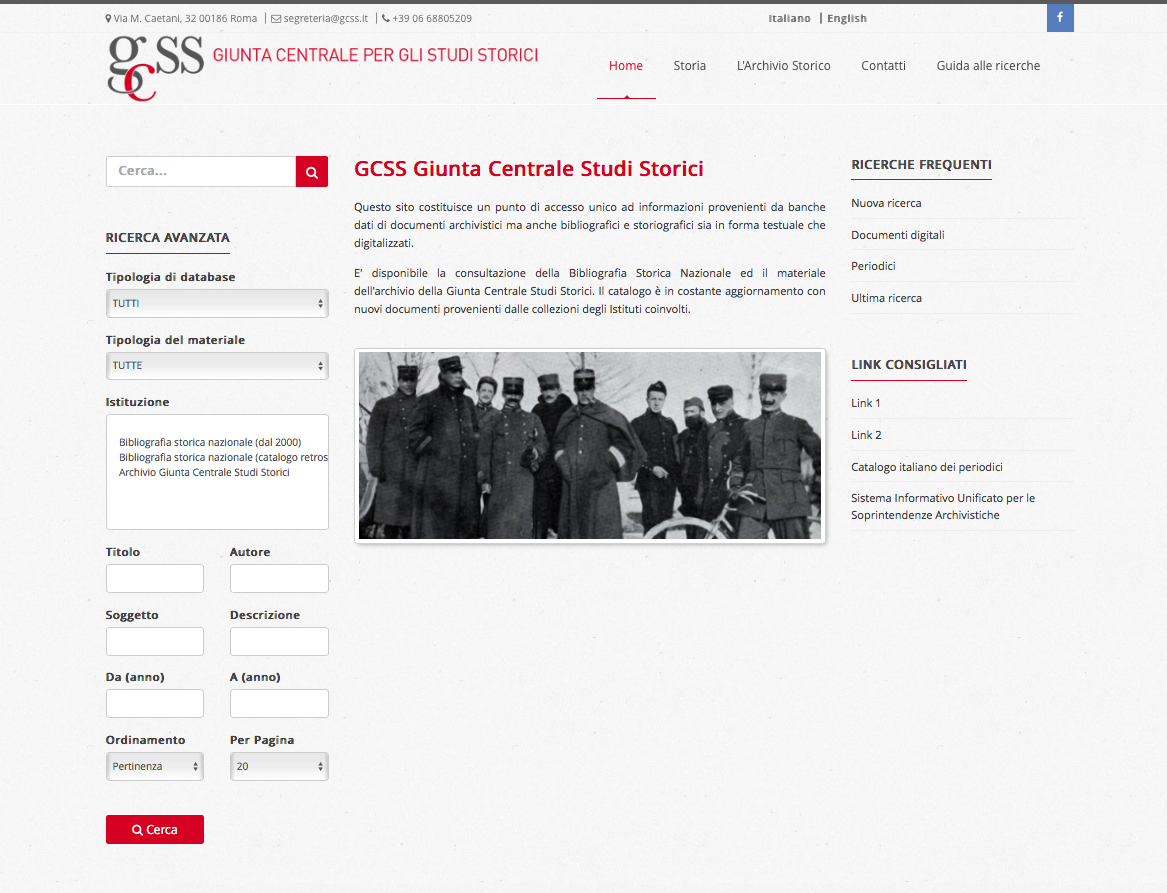Viewport: 1167px width, 893px height.
Task: Click the envelope email icon
Action: (x=276, y=19)
